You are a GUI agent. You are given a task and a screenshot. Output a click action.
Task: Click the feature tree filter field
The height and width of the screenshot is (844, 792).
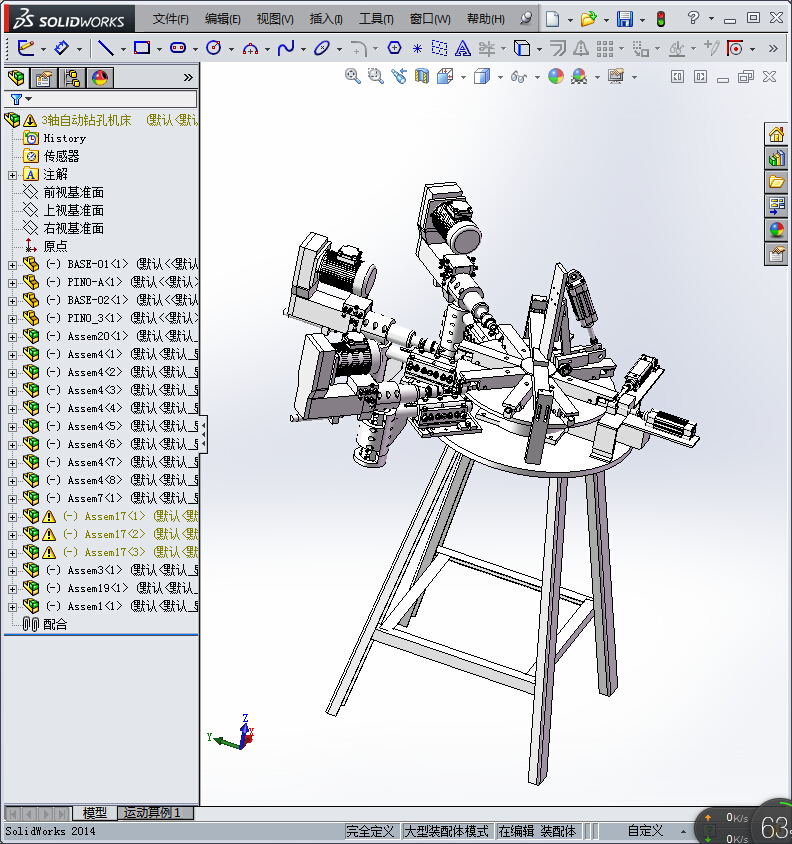pos(101,99)
